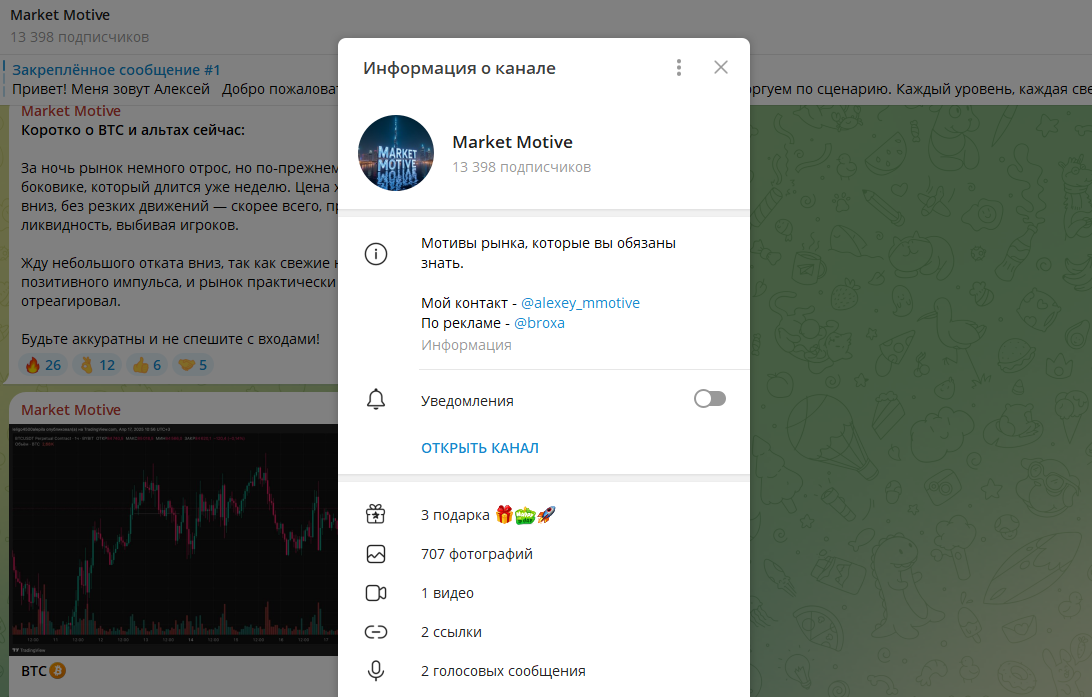Click 13 398 подписчиков in dialog

coord(521,167)
